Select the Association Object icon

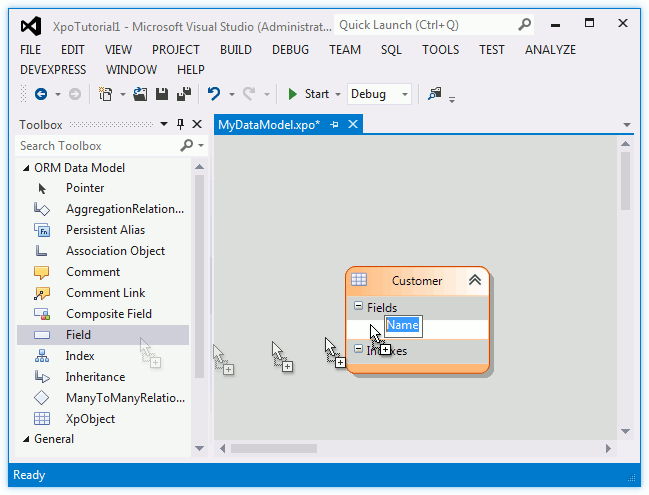(x=41, y=251)
